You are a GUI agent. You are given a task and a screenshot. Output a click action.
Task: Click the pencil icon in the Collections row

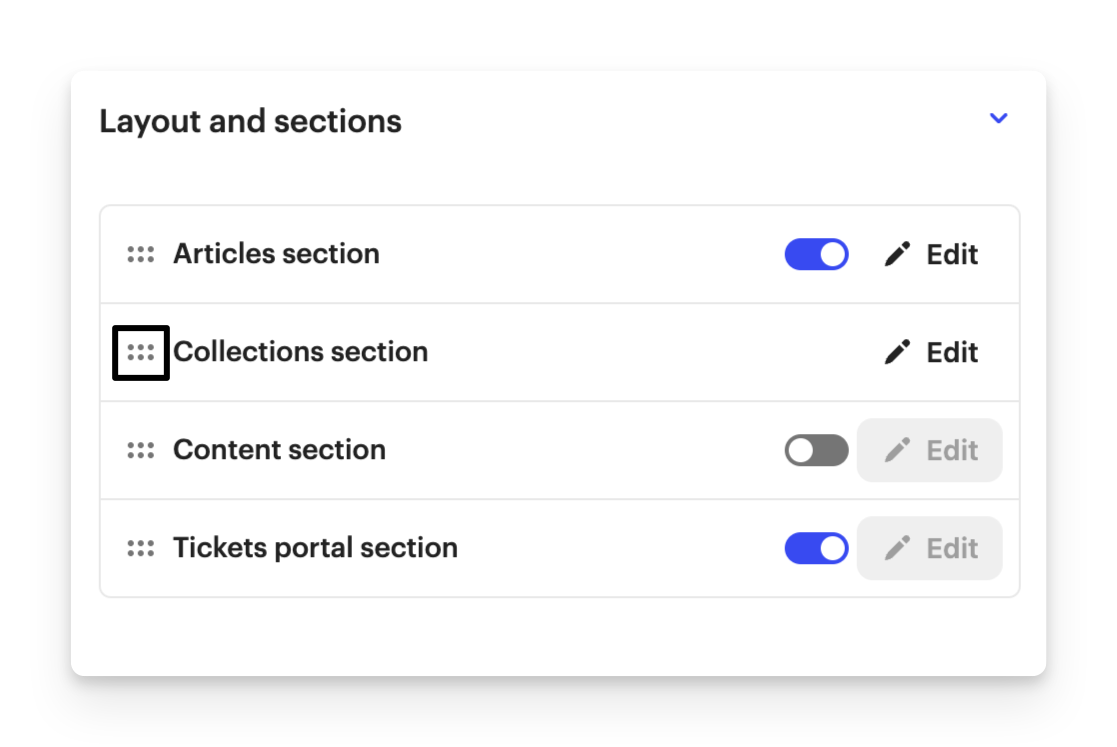tap(897, 352)
